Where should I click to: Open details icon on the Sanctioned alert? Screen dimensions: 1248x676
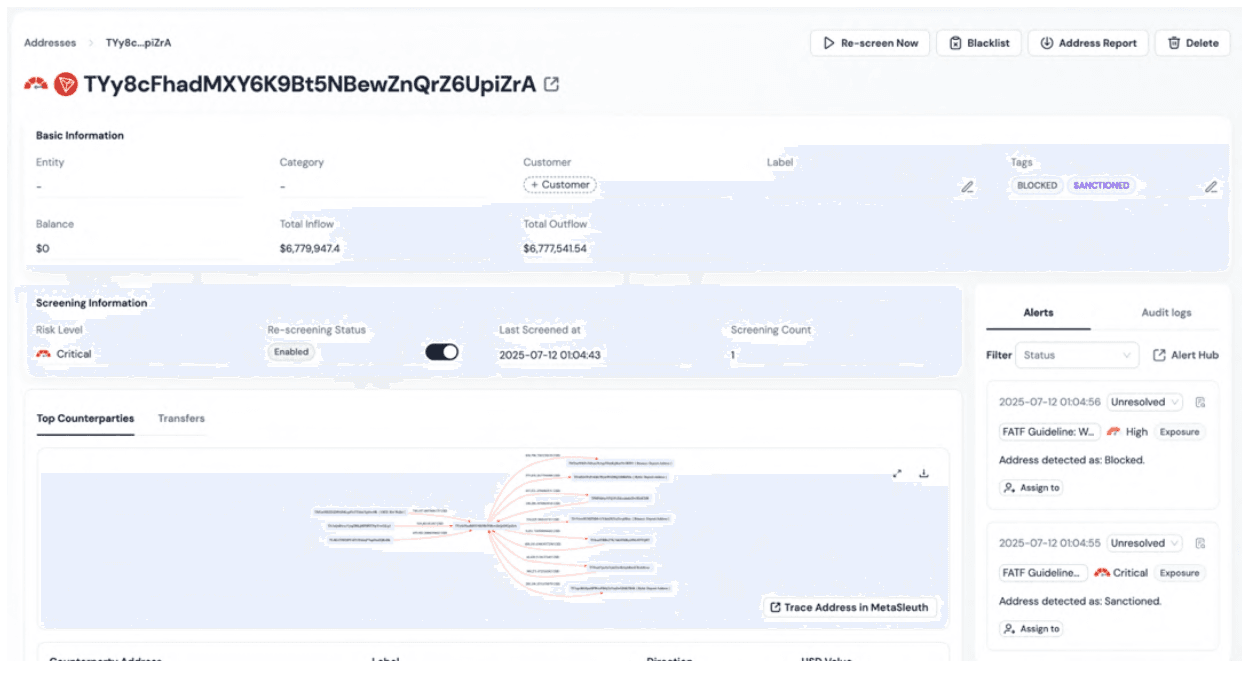[1200, 544]
